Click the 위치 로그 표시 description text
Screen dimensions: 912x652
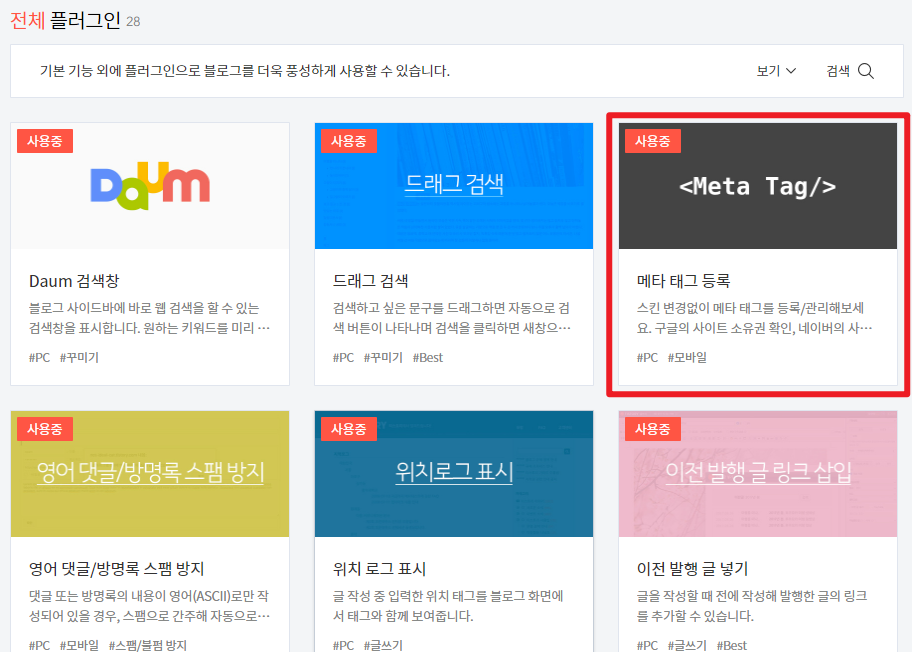click(x=448, y=606)
